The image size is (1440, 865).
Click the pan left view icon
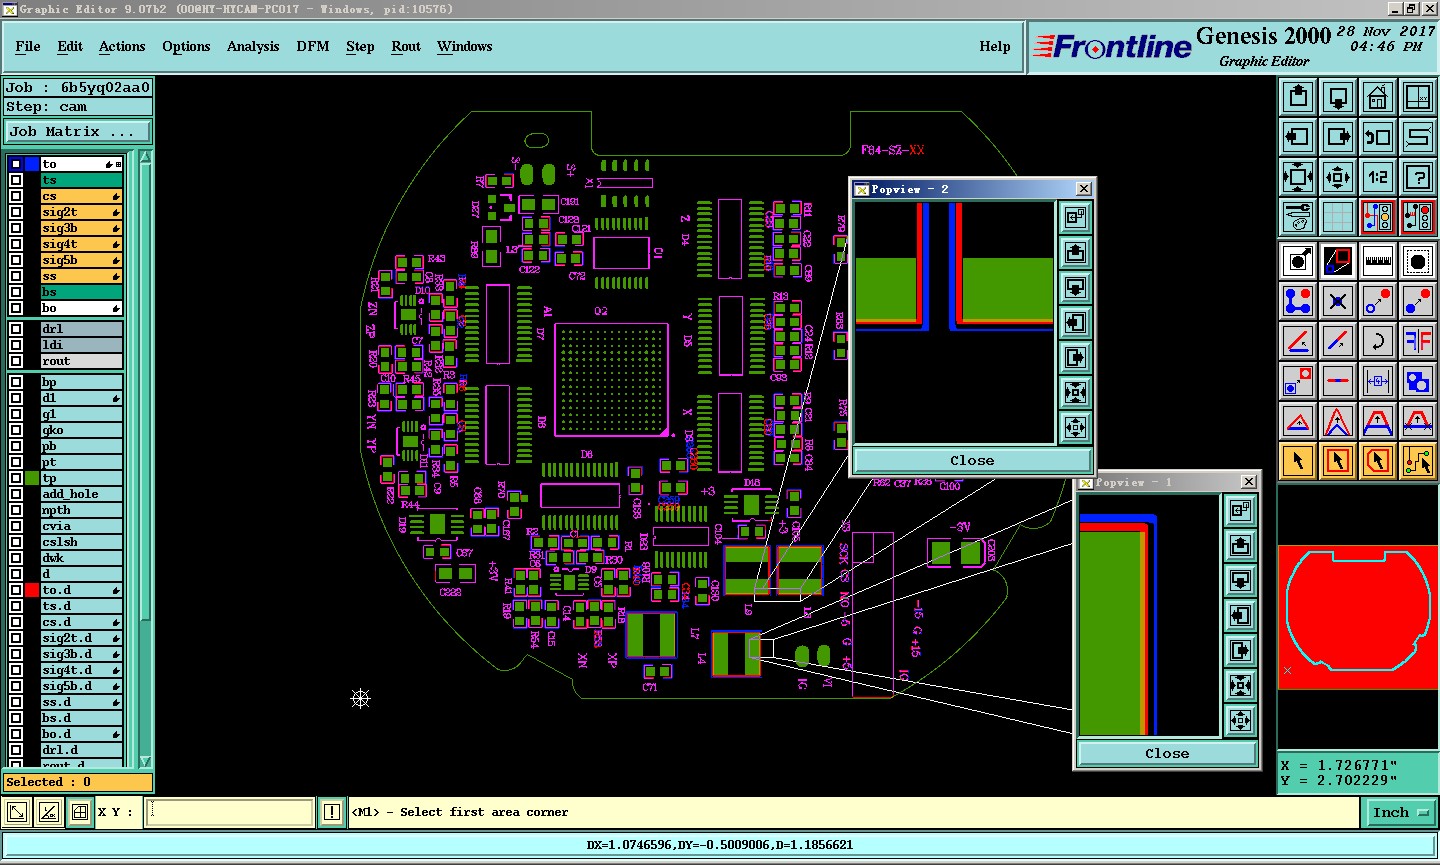pyautogui.click(x=1298, y=137)
